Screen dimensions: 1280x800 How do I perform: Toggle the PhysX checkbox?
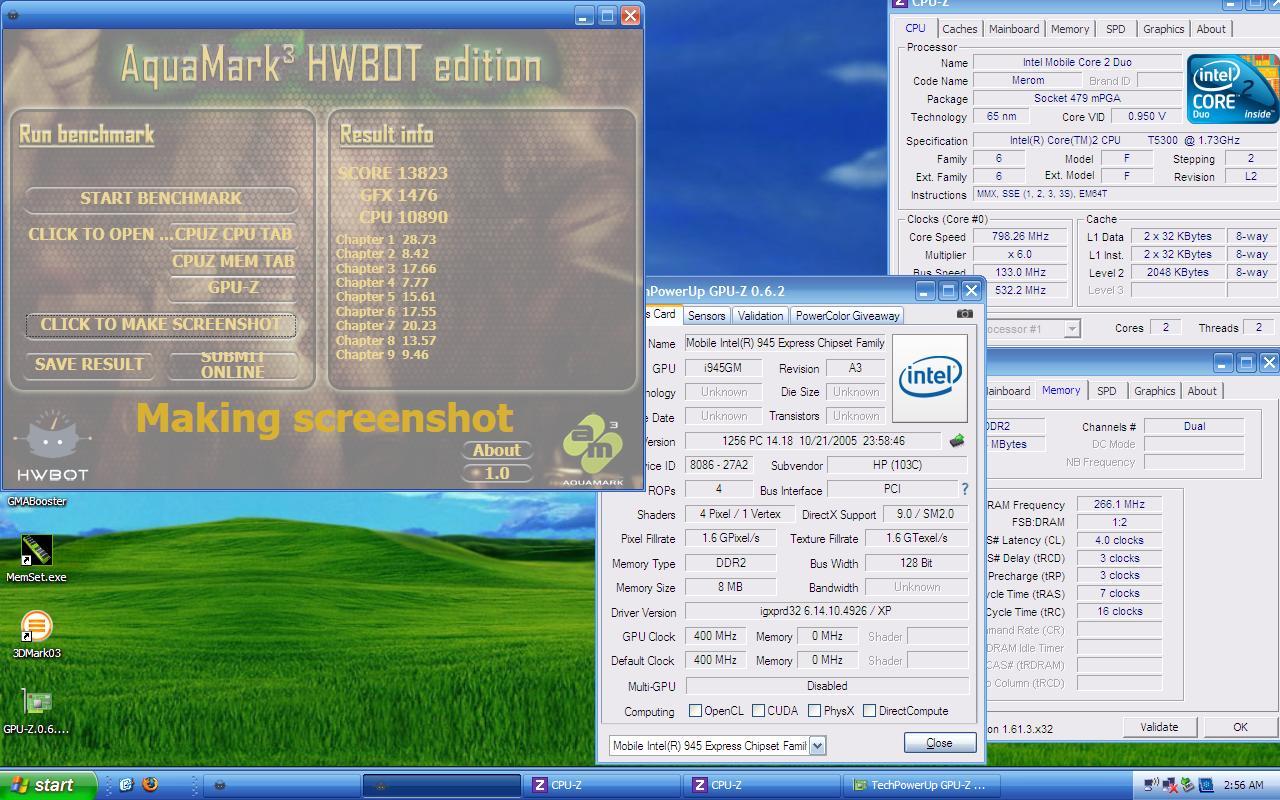click(x=814, y=711)
